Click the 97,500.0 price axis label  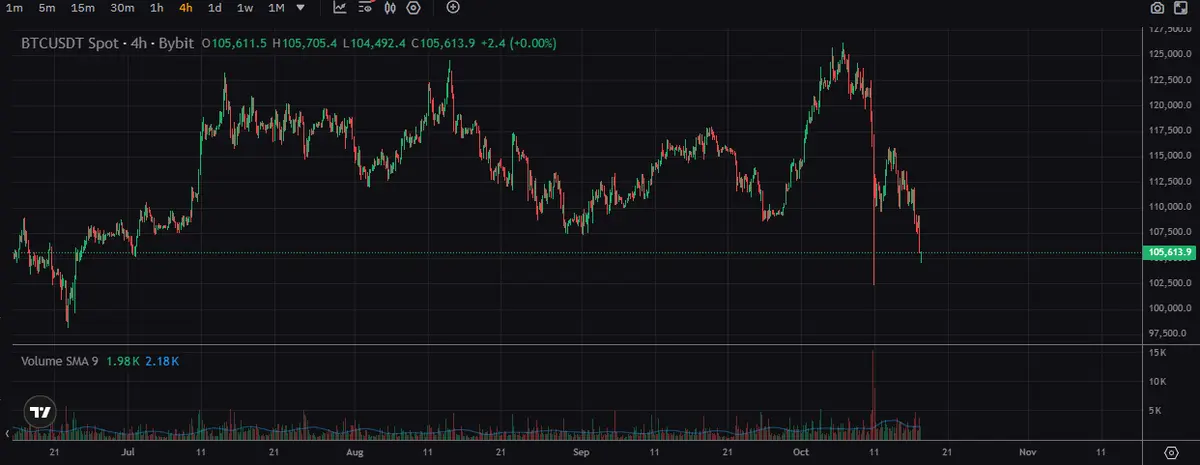[1168, 333]
